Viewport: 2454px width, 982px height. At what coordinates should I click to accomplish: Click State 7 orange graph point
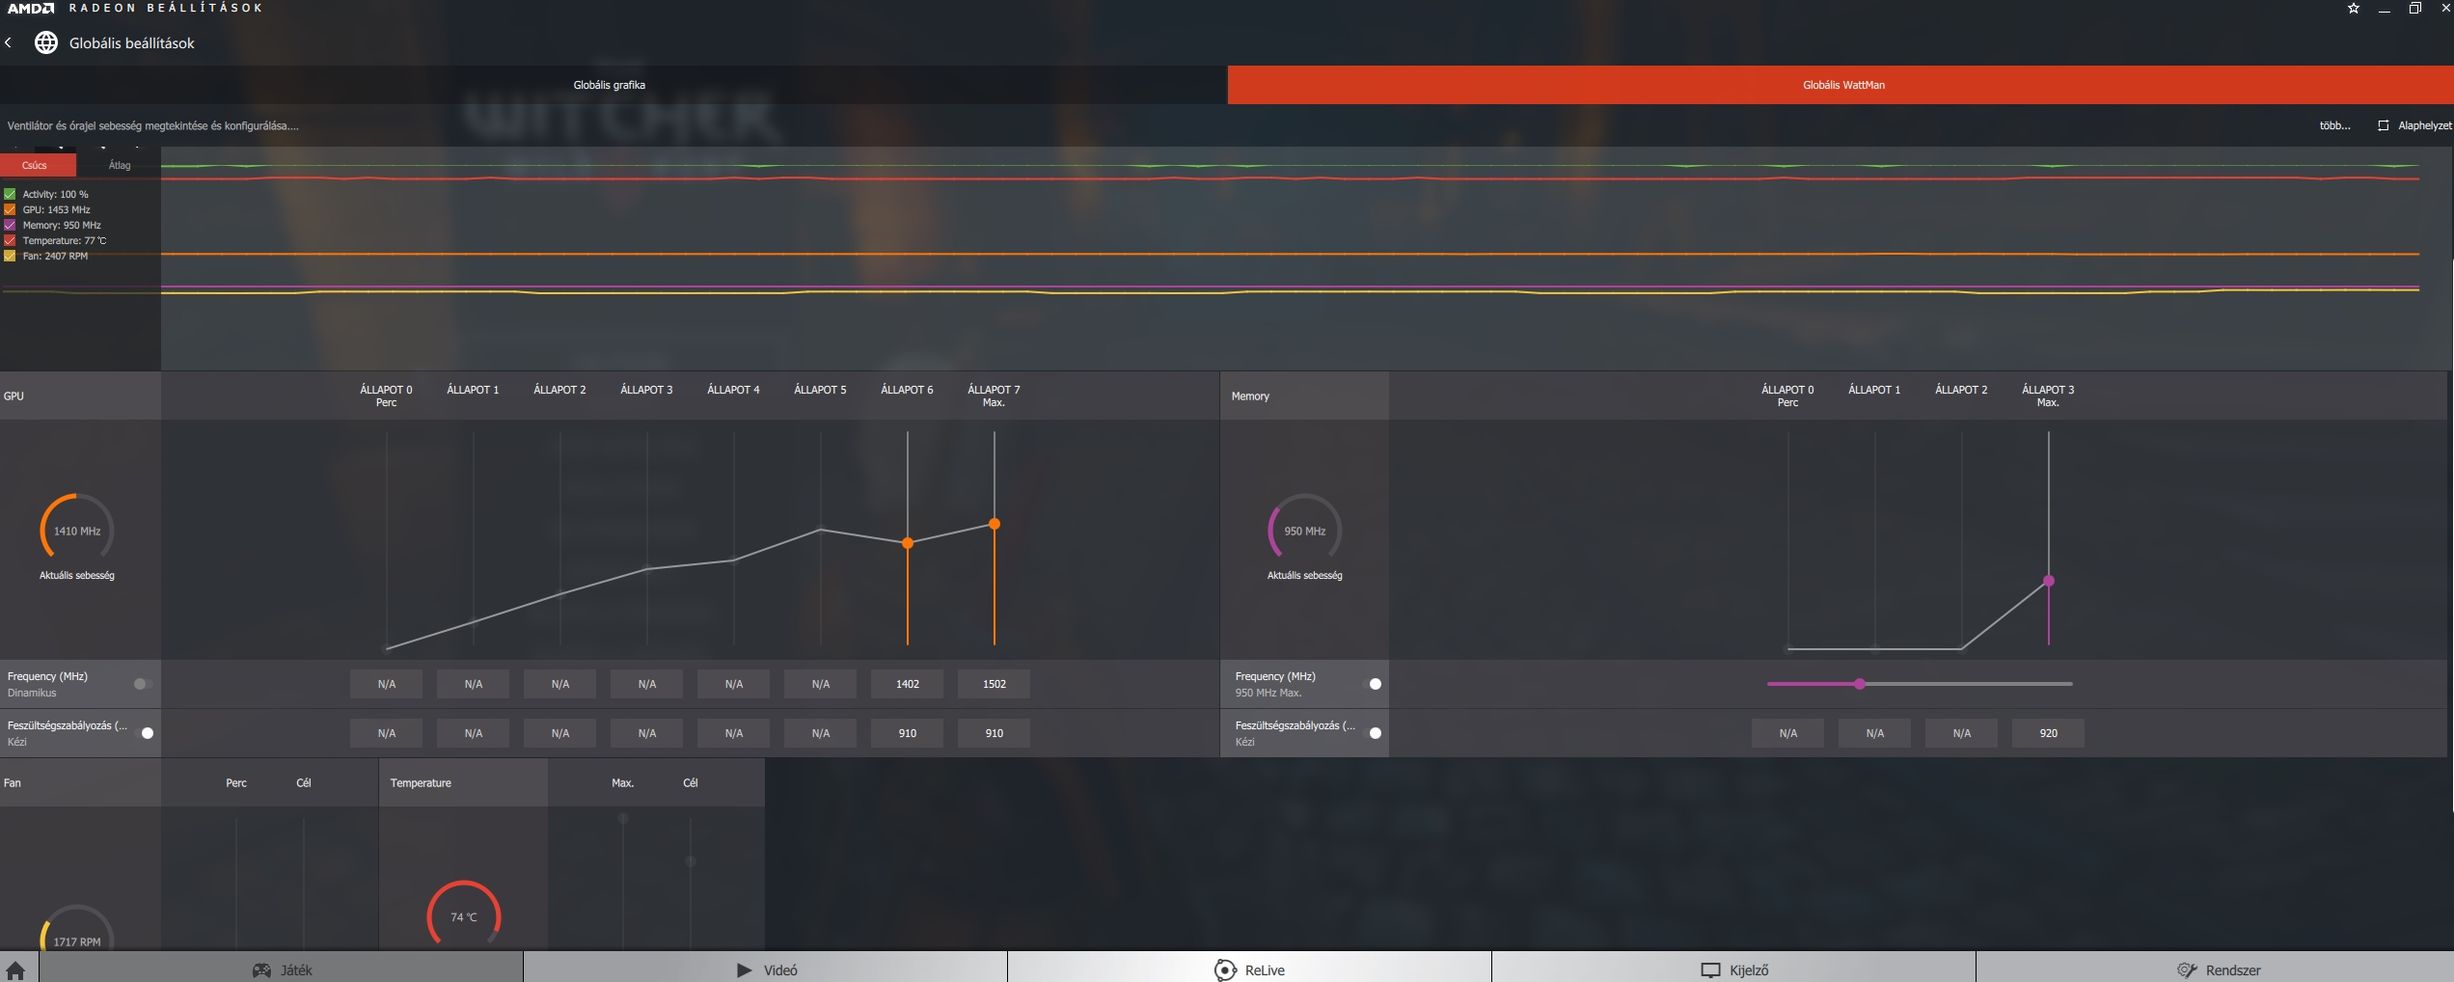click(x=994, y=524)
